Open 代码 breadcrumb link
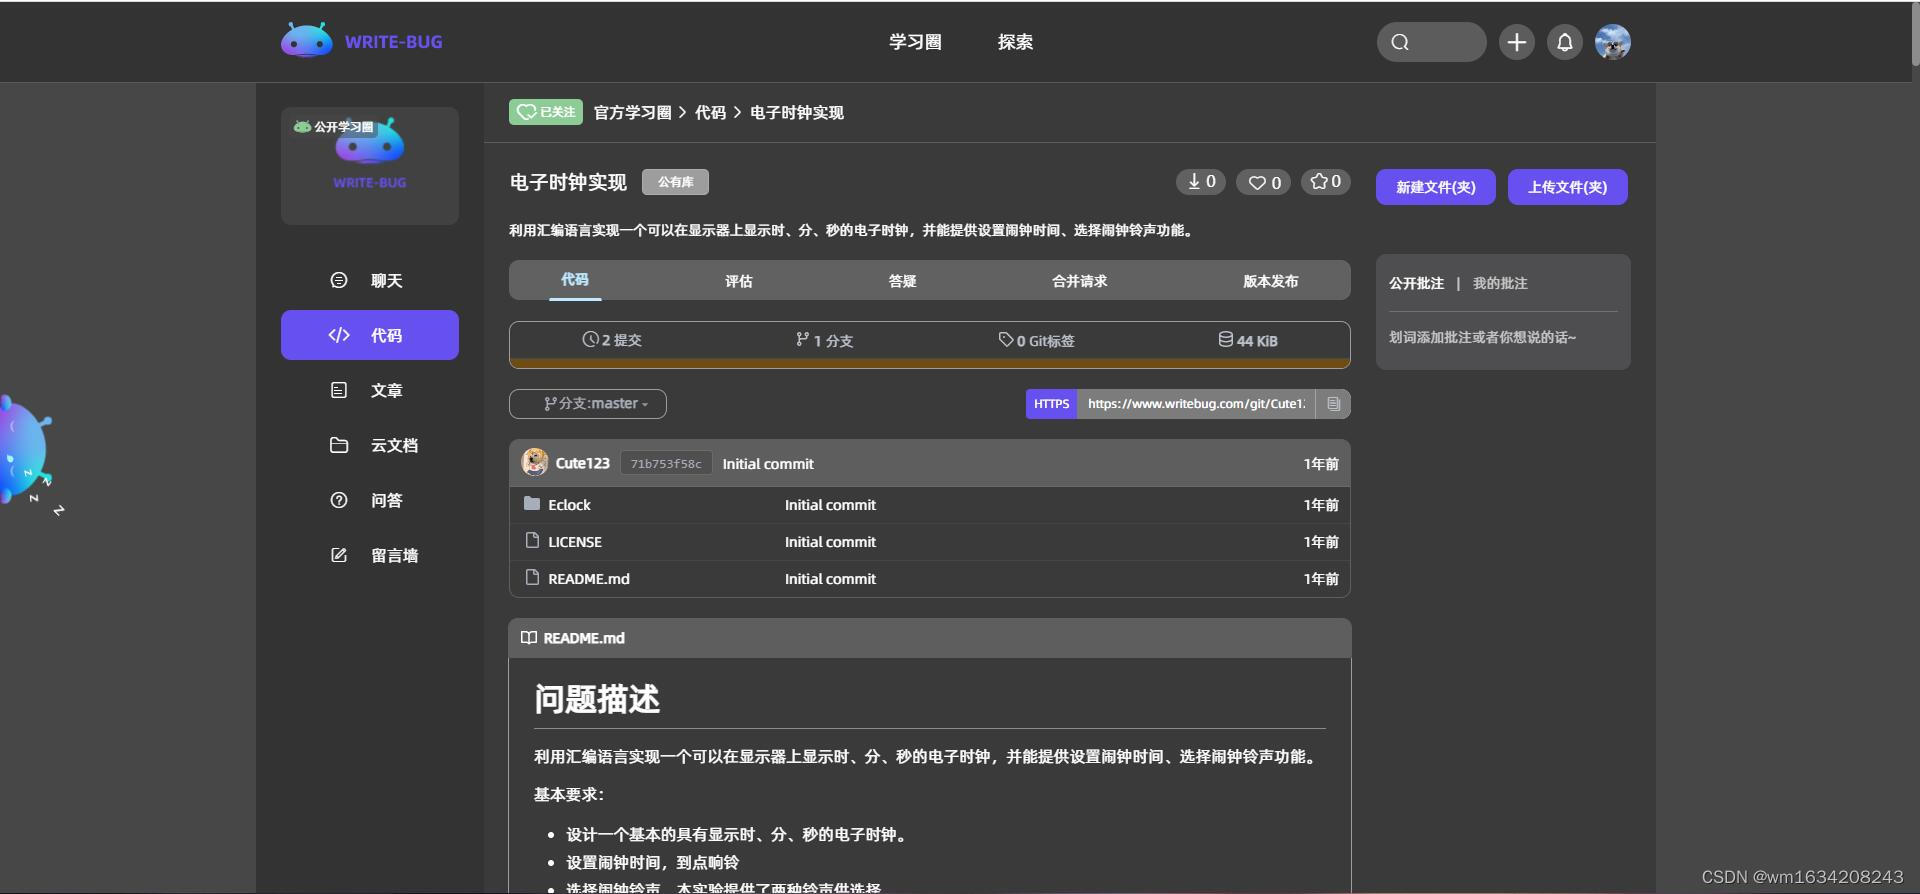 click(710, 113)
